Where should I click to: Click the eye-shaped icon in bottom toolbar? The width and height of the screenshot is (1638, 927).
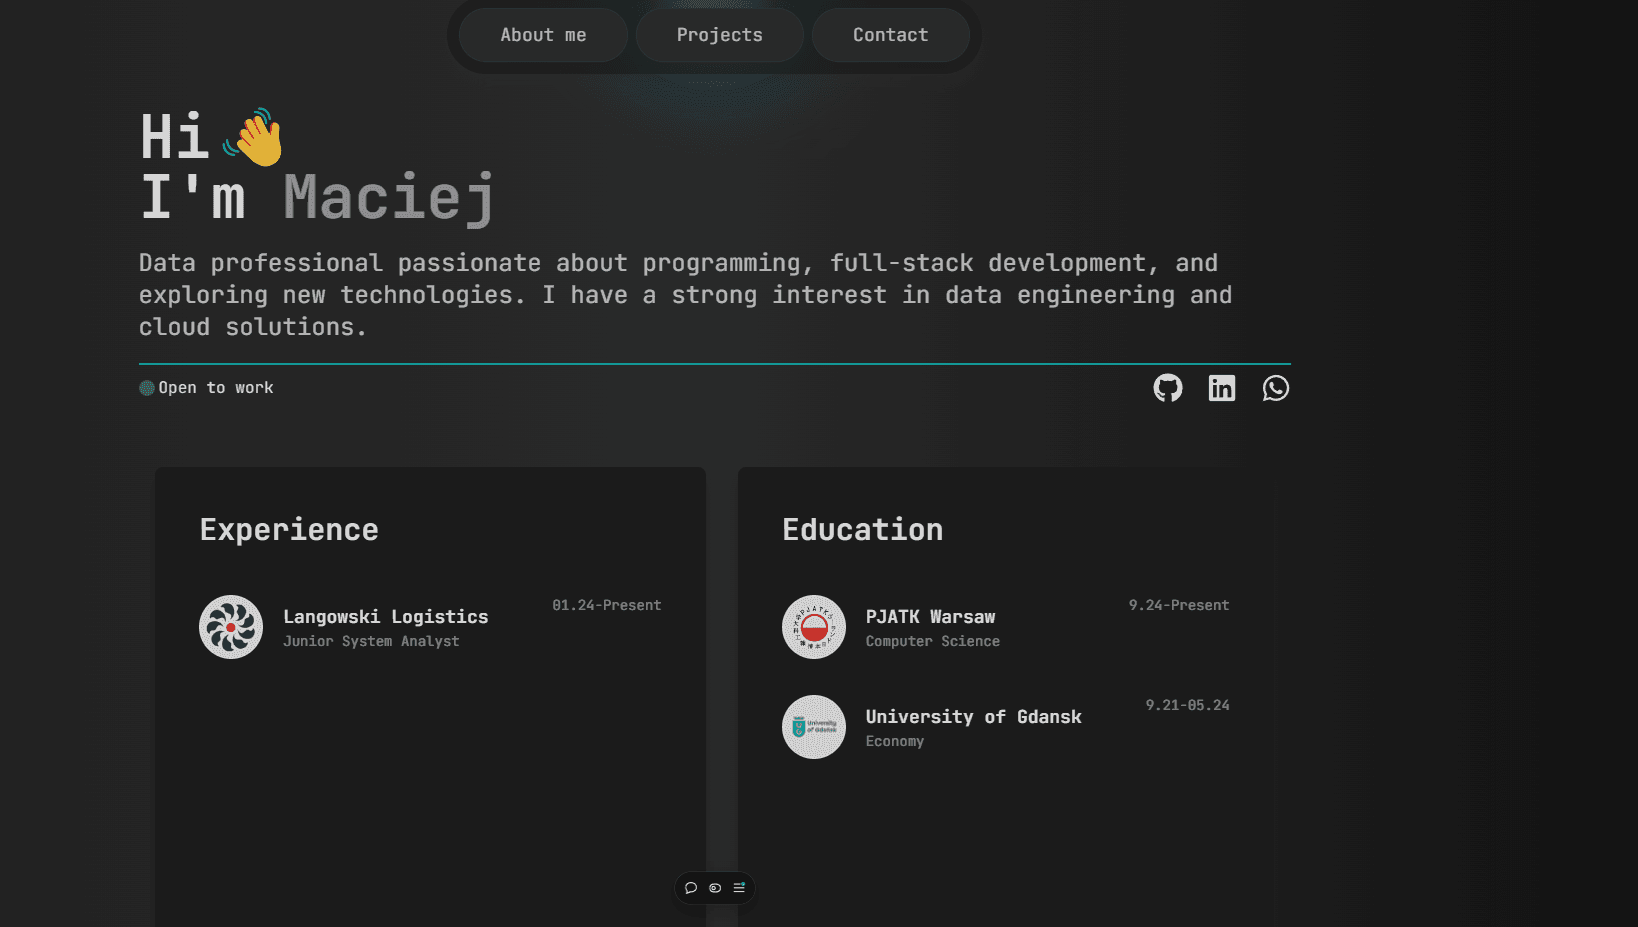[716, 888]
